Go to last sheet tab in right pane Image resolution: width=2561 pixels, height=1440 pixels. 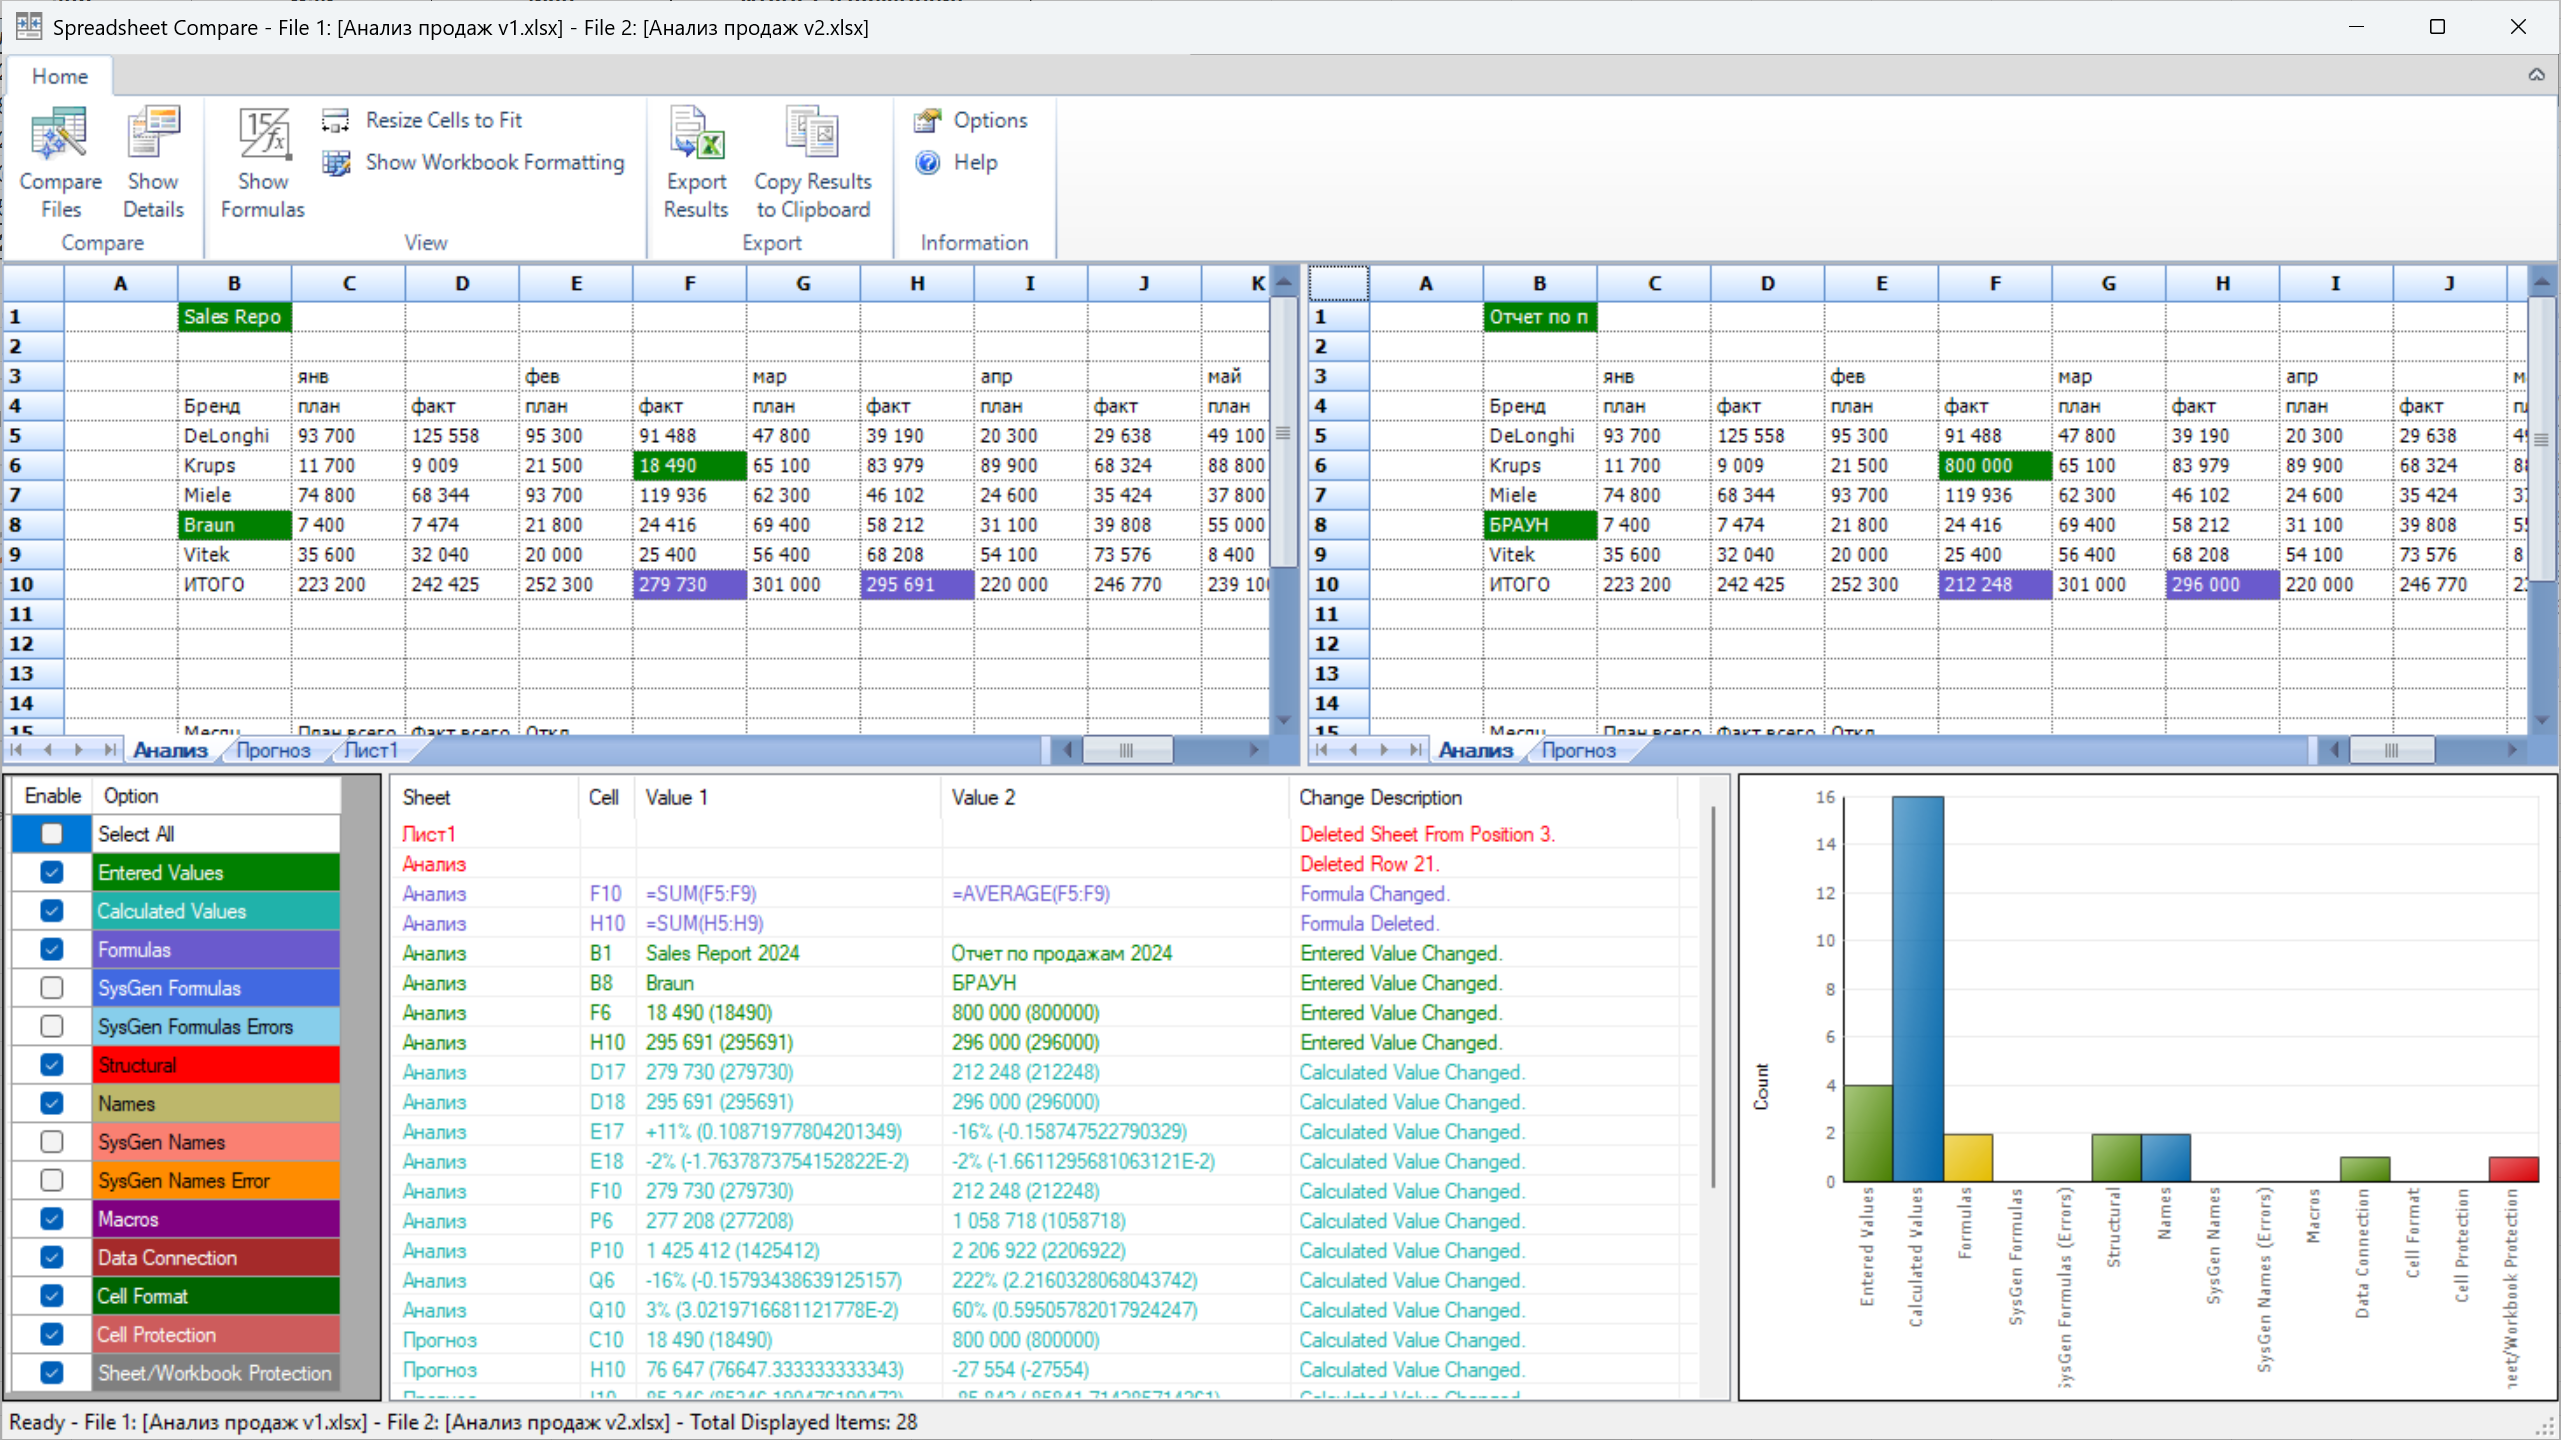click(1415, 750)
